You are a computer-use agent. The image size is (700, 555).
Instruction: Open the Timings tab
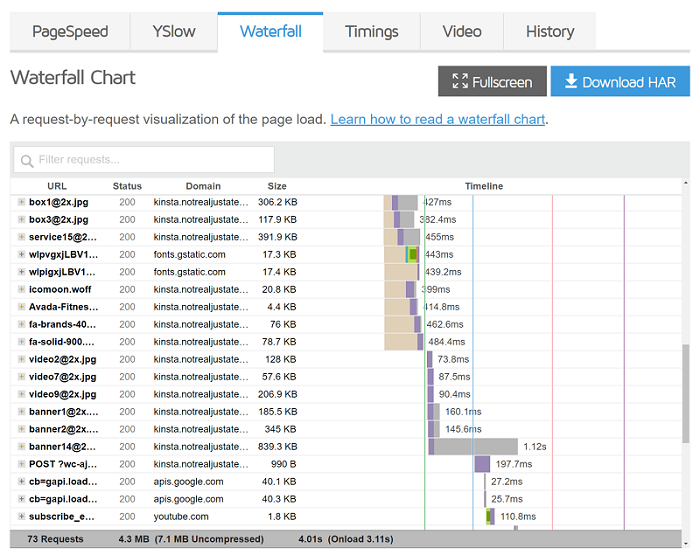pos(372,31)
